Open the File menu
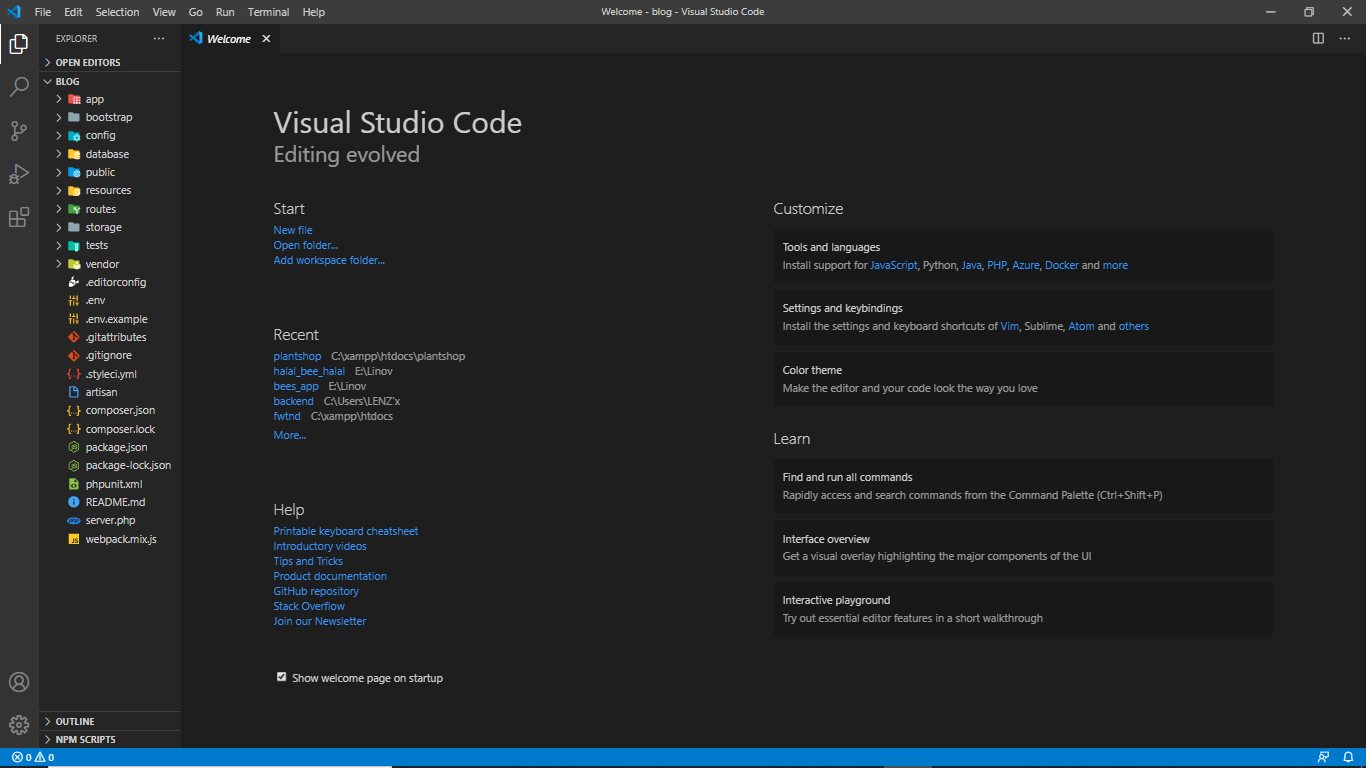The height and width of the screenshot is (768, 1366). 43,12
